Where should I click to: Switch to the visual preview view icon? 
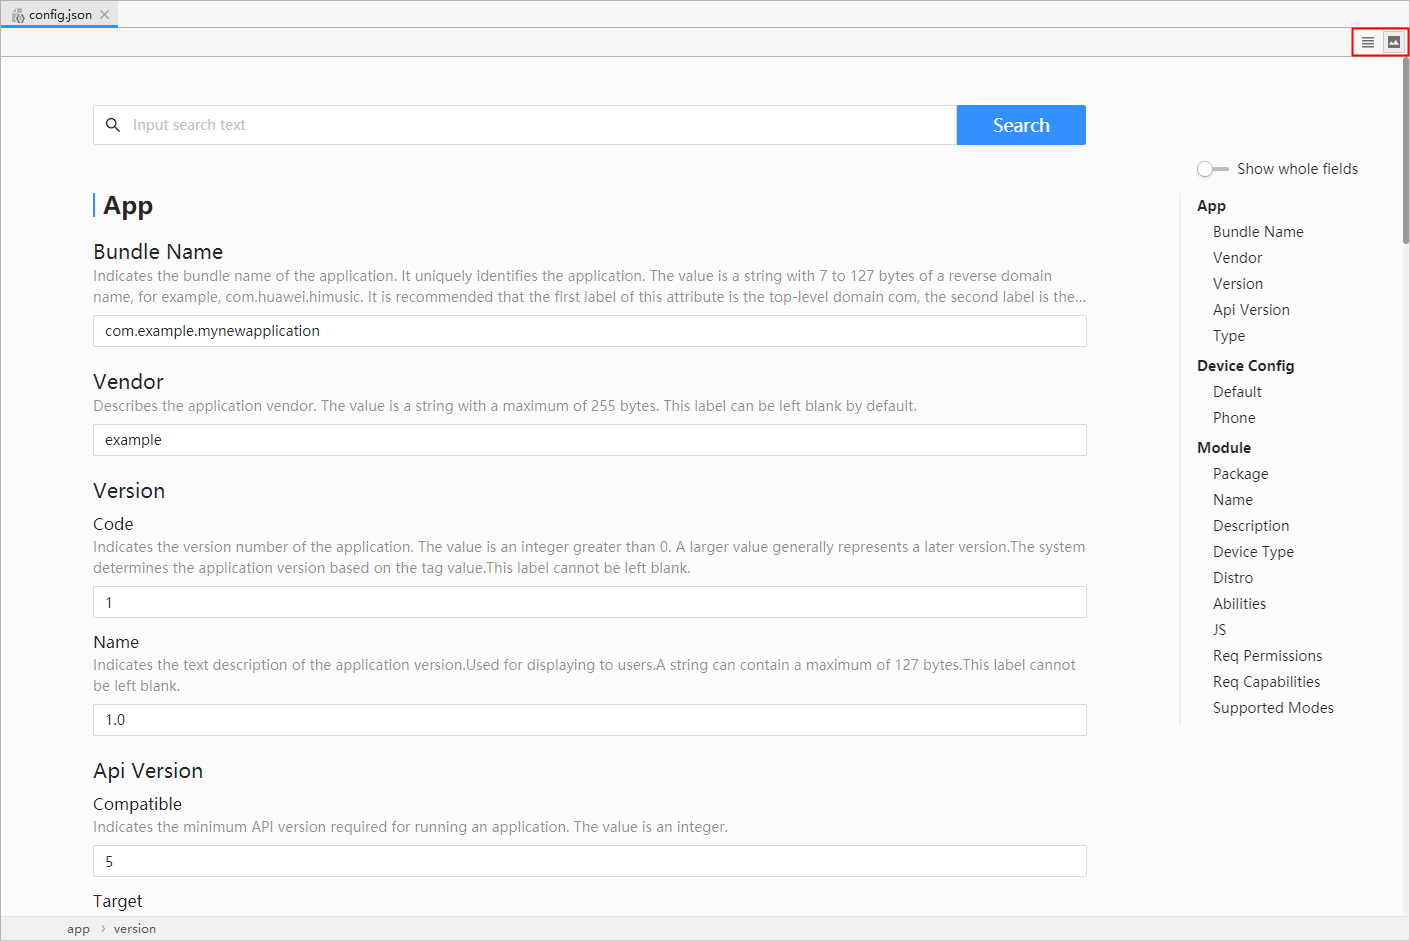coord(1394,42)
